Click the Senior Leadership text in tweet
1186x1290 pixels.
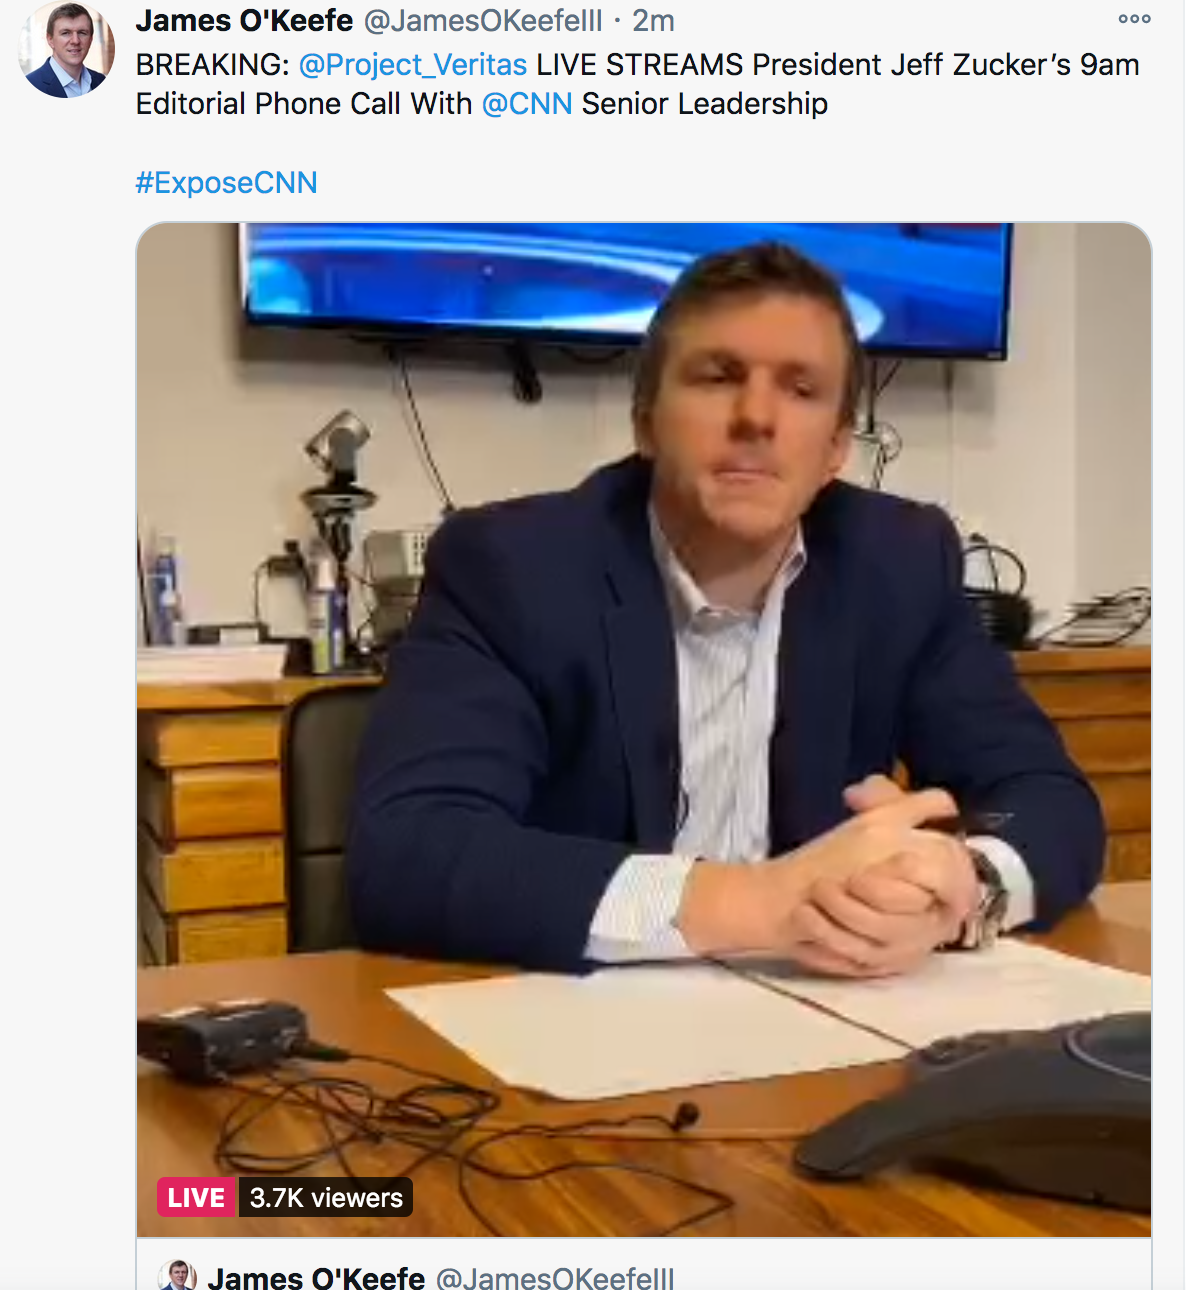pyautogui.click(x=705, y=104)
